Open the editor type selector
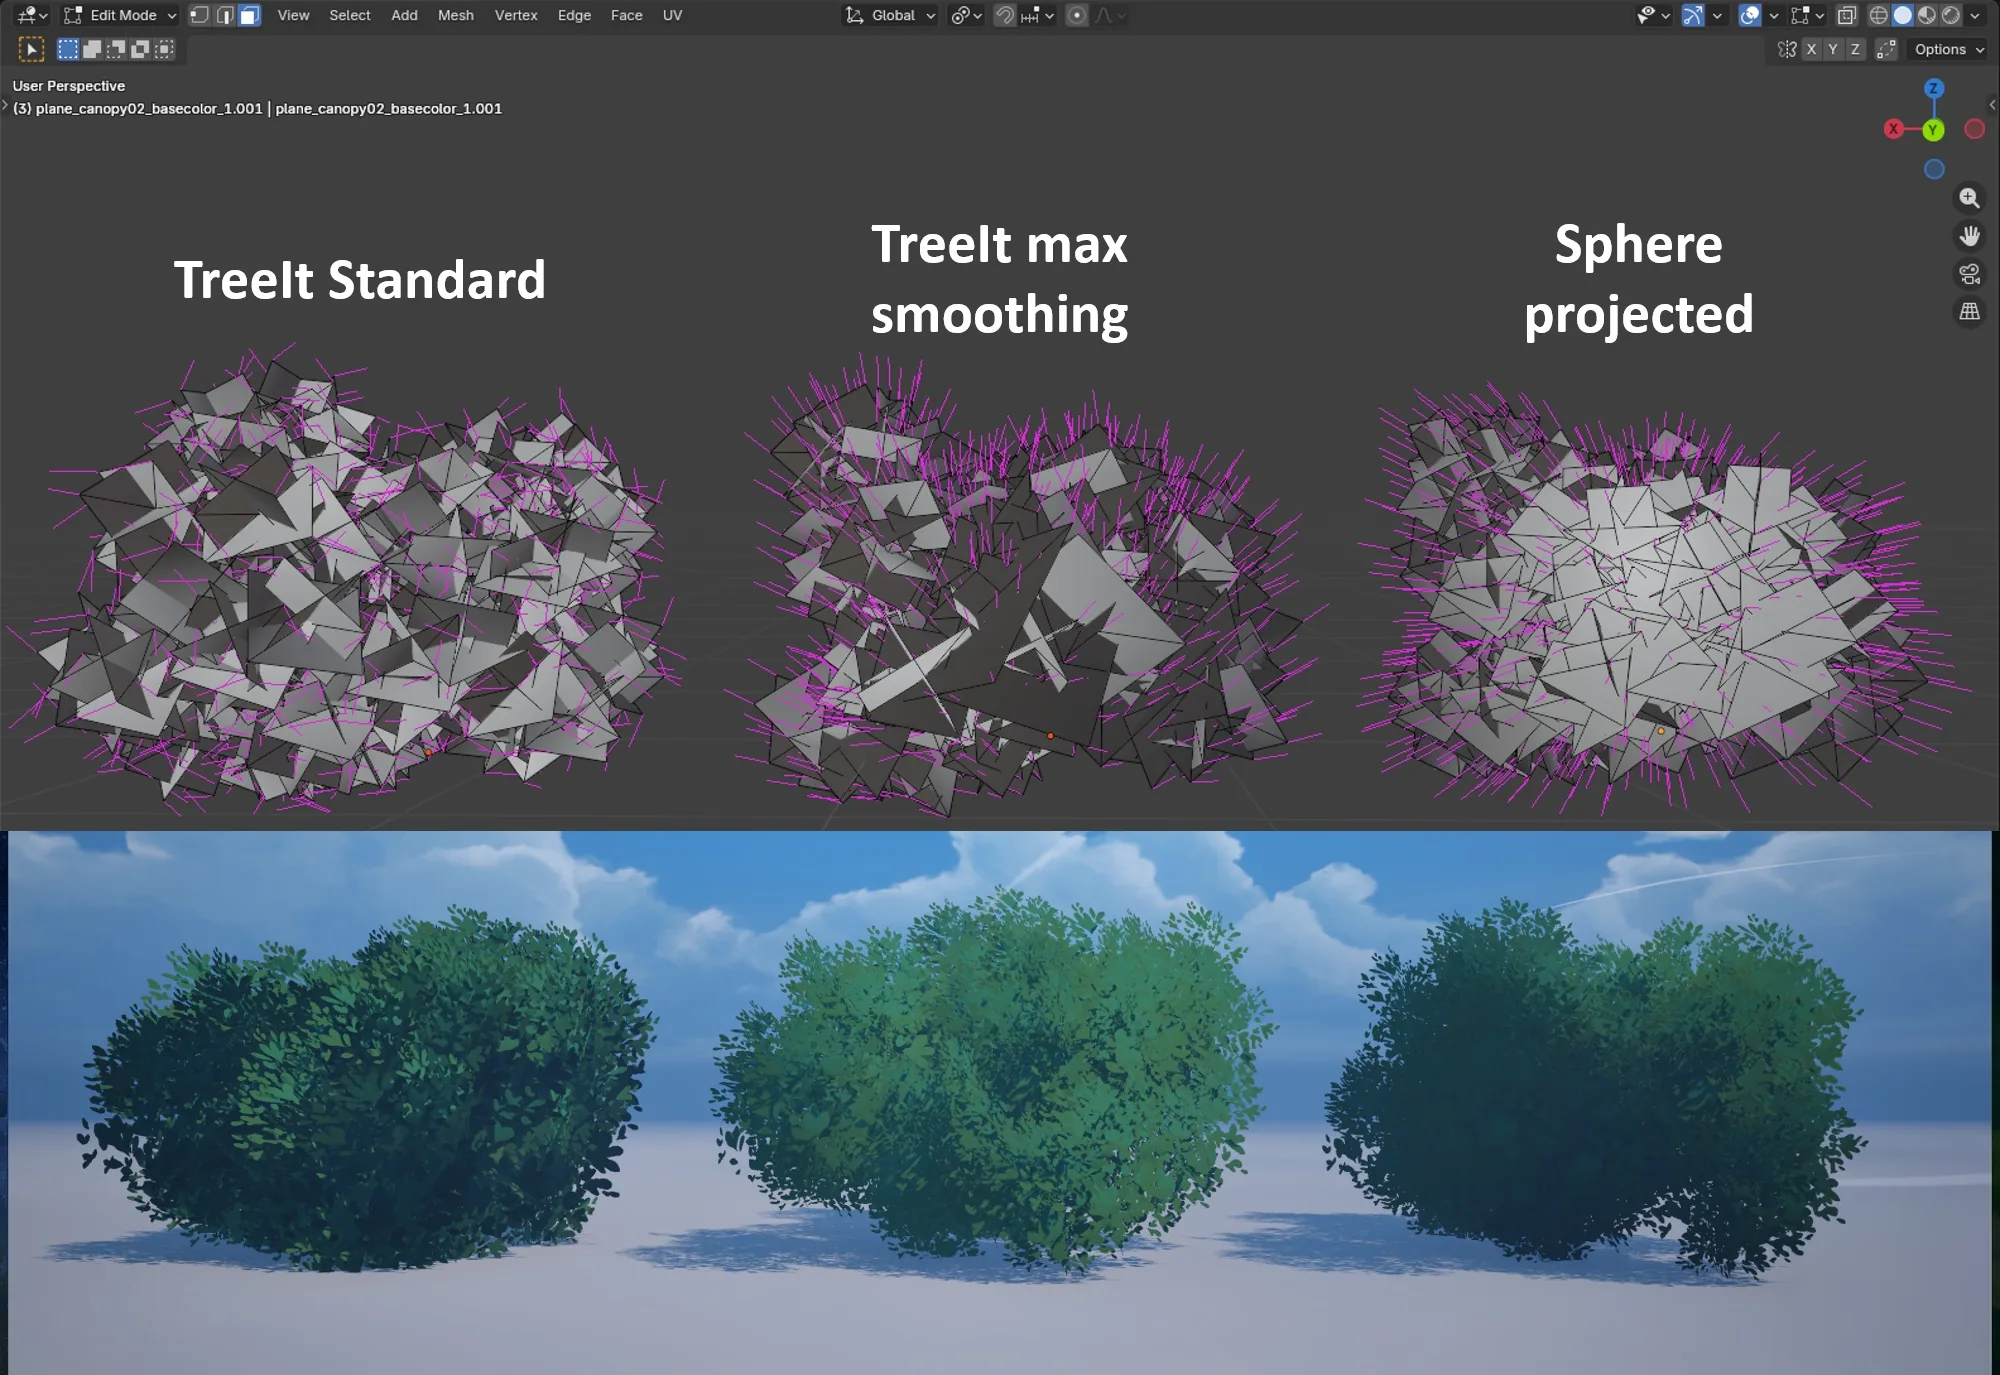 [x=32, y=15]
